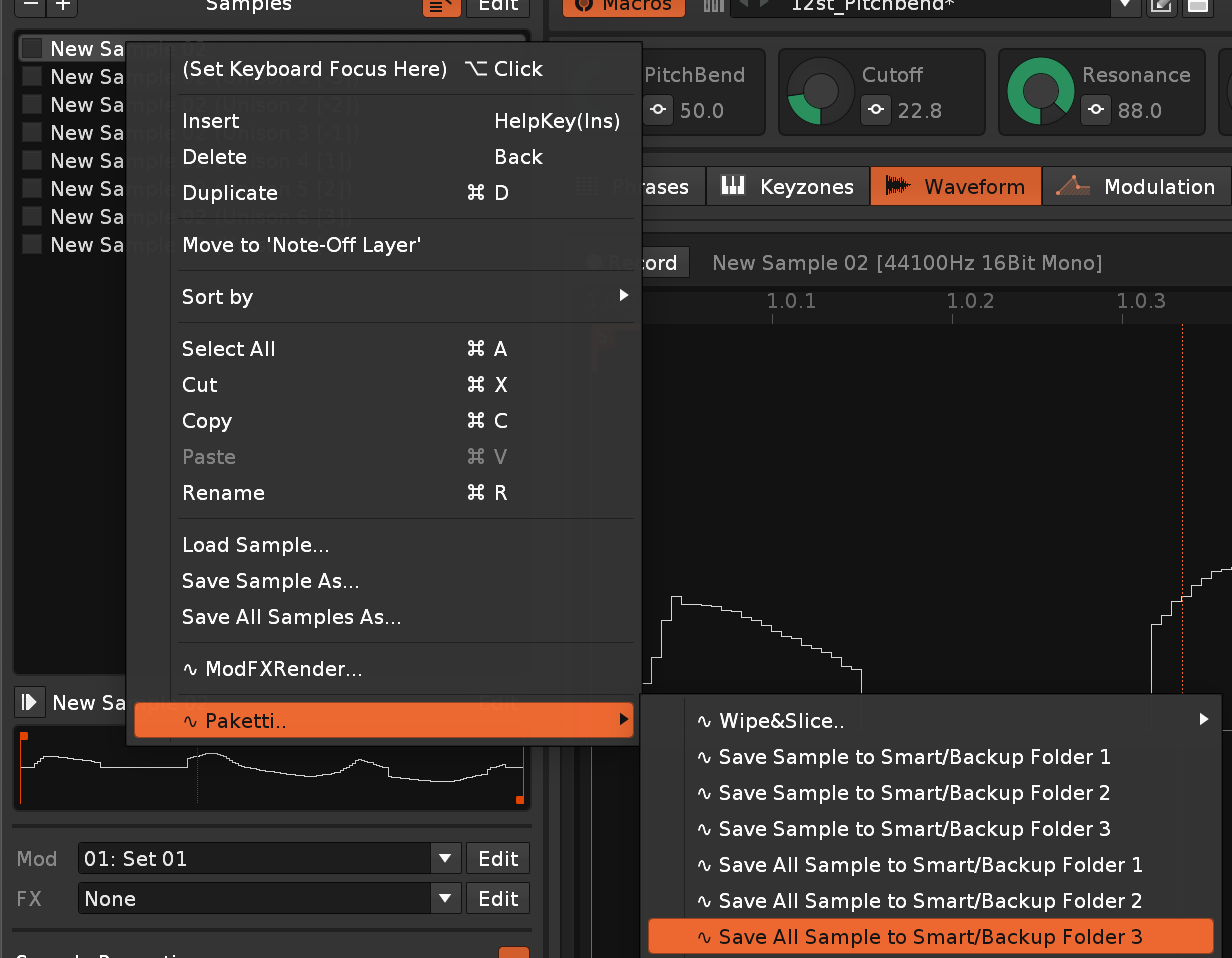
Task: Tick the last sample's checkbox in list
Action: pyautogui.click(x=32, y=244)
